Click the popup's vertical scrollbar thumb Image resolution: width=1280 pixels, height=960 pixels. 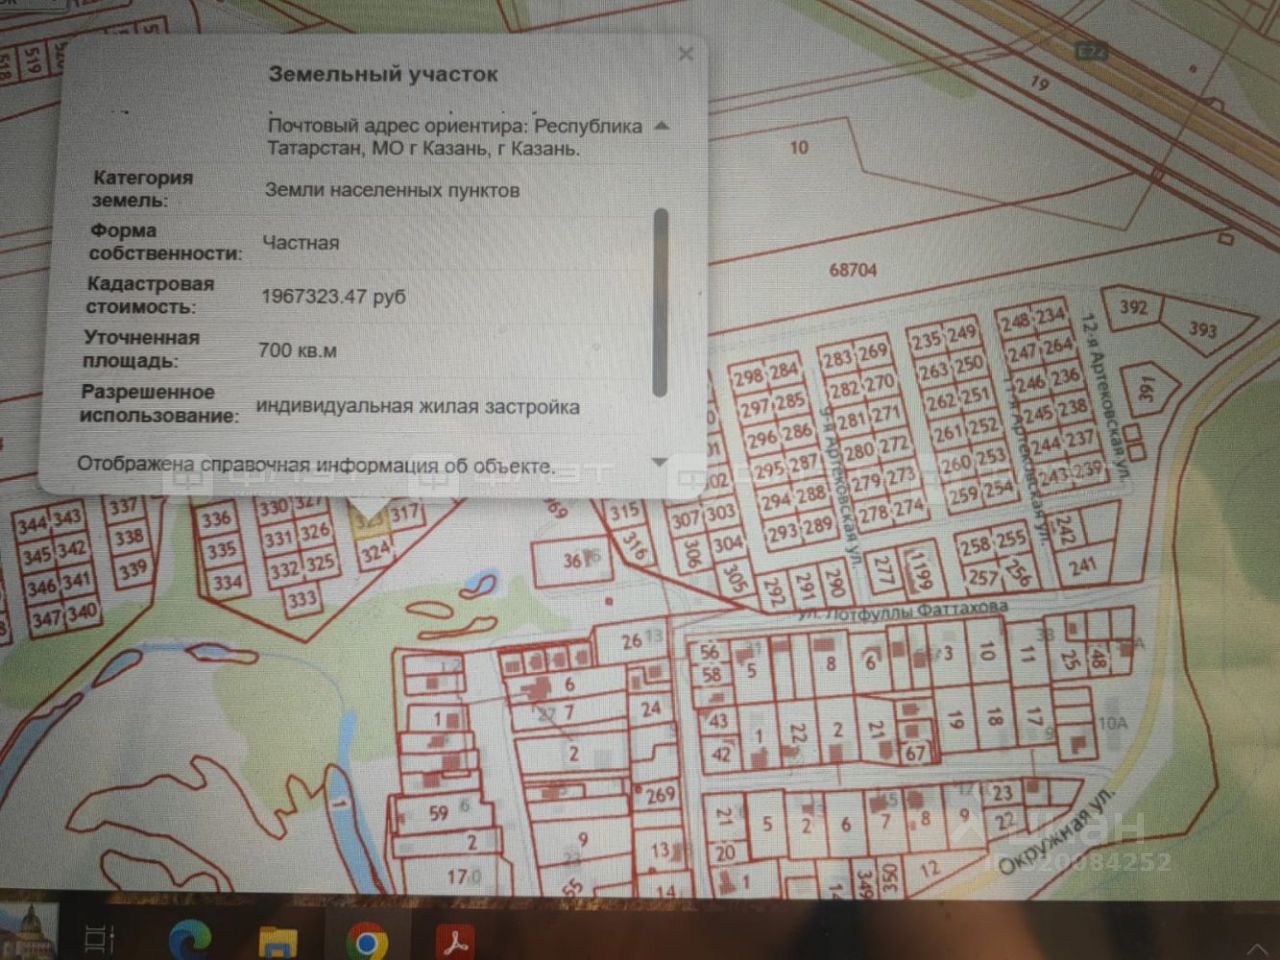pyautogui.click(x=659, y=302)
